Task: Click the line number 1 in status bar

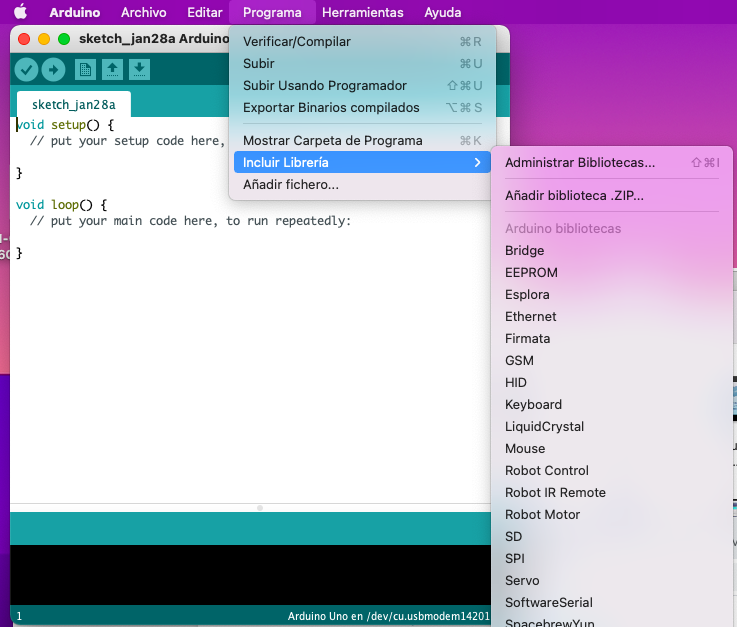Action: (19, 616)
